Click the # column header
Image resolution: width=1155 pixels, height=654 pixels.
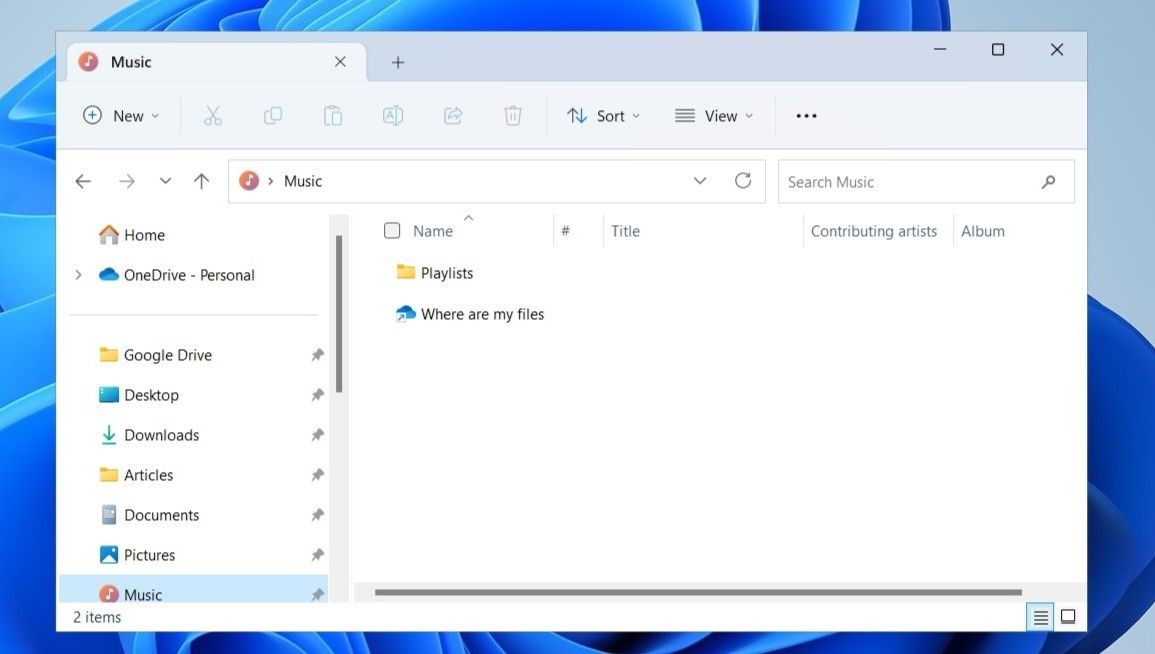(x=565, y=231)
